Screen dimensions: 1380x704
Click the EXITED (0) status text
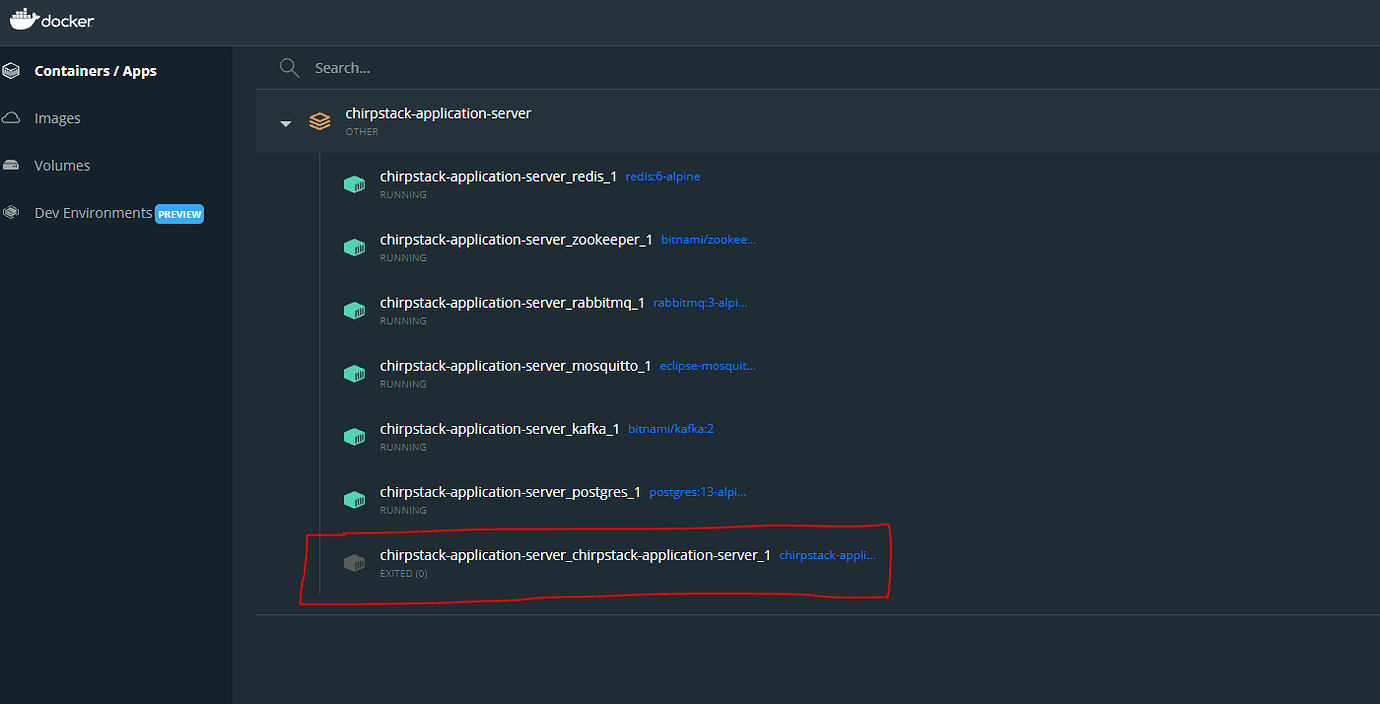click(404, 574)
